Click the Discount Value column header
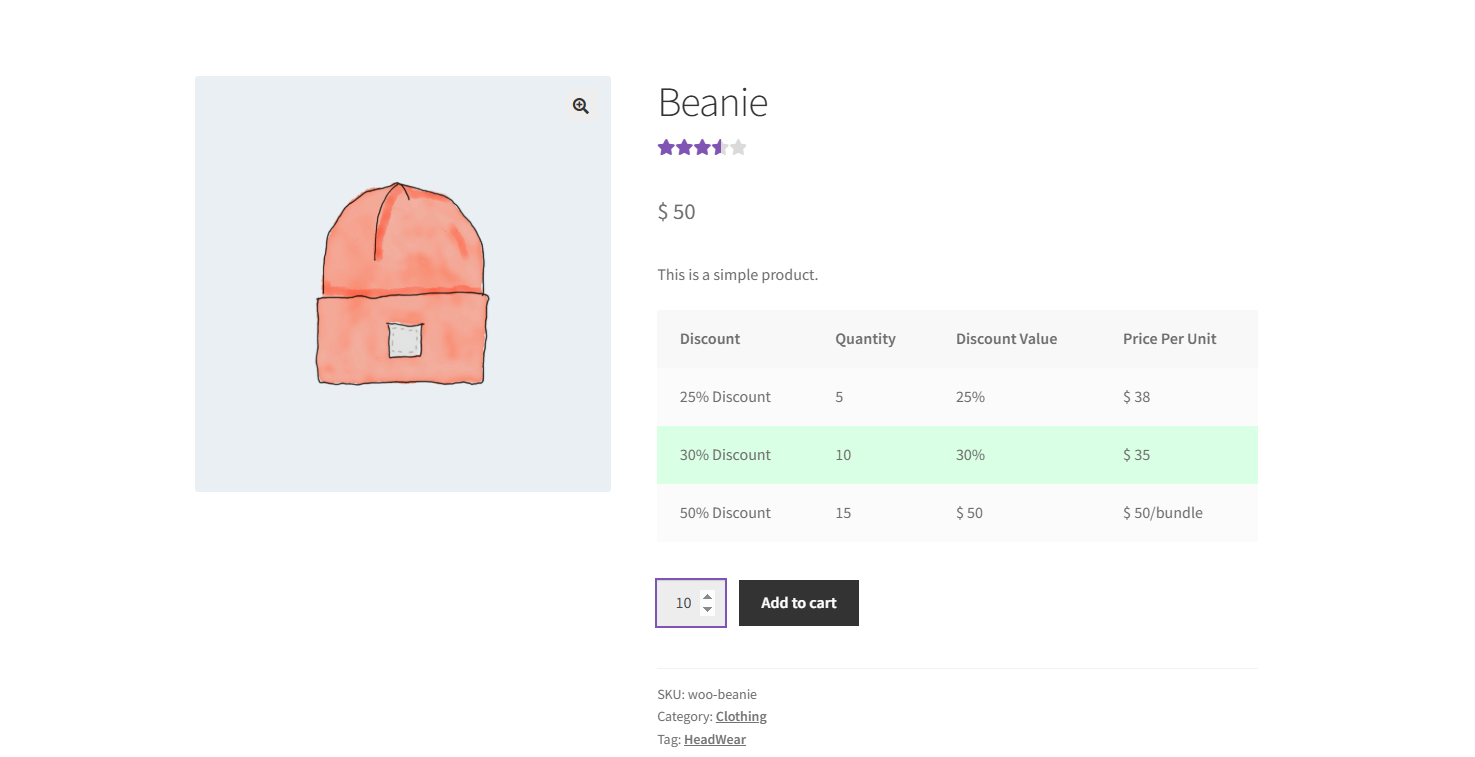Screen dimensions: 1475x757 point(1006,338)
